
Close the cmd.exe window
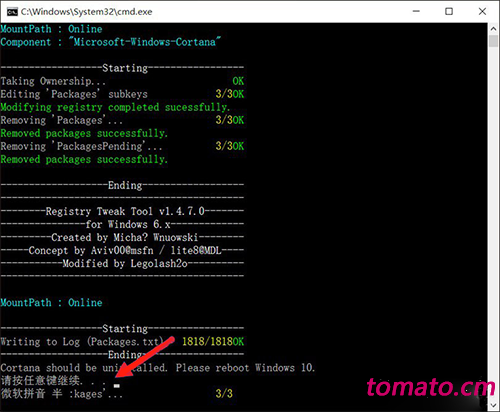(x=482, y=11)
